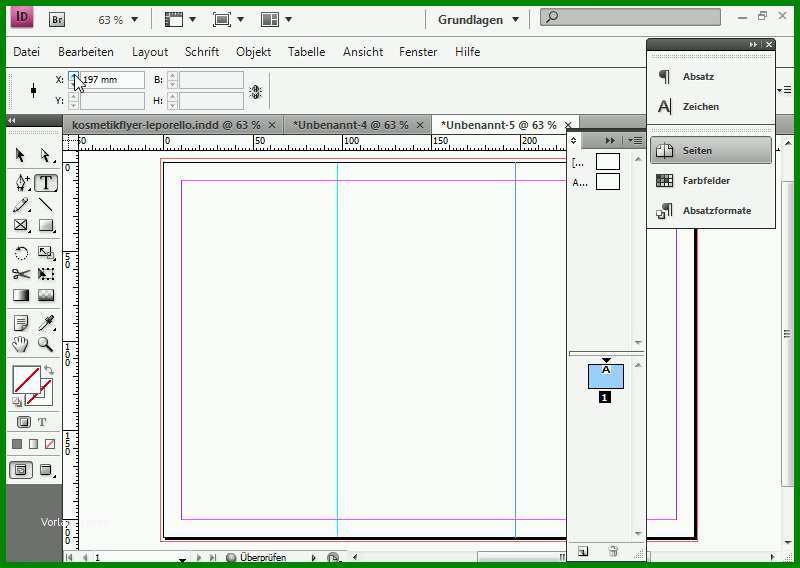The width and height of the screenshot is (800, 568).
Task: Apply None button in toolbox
Action: 50,444
